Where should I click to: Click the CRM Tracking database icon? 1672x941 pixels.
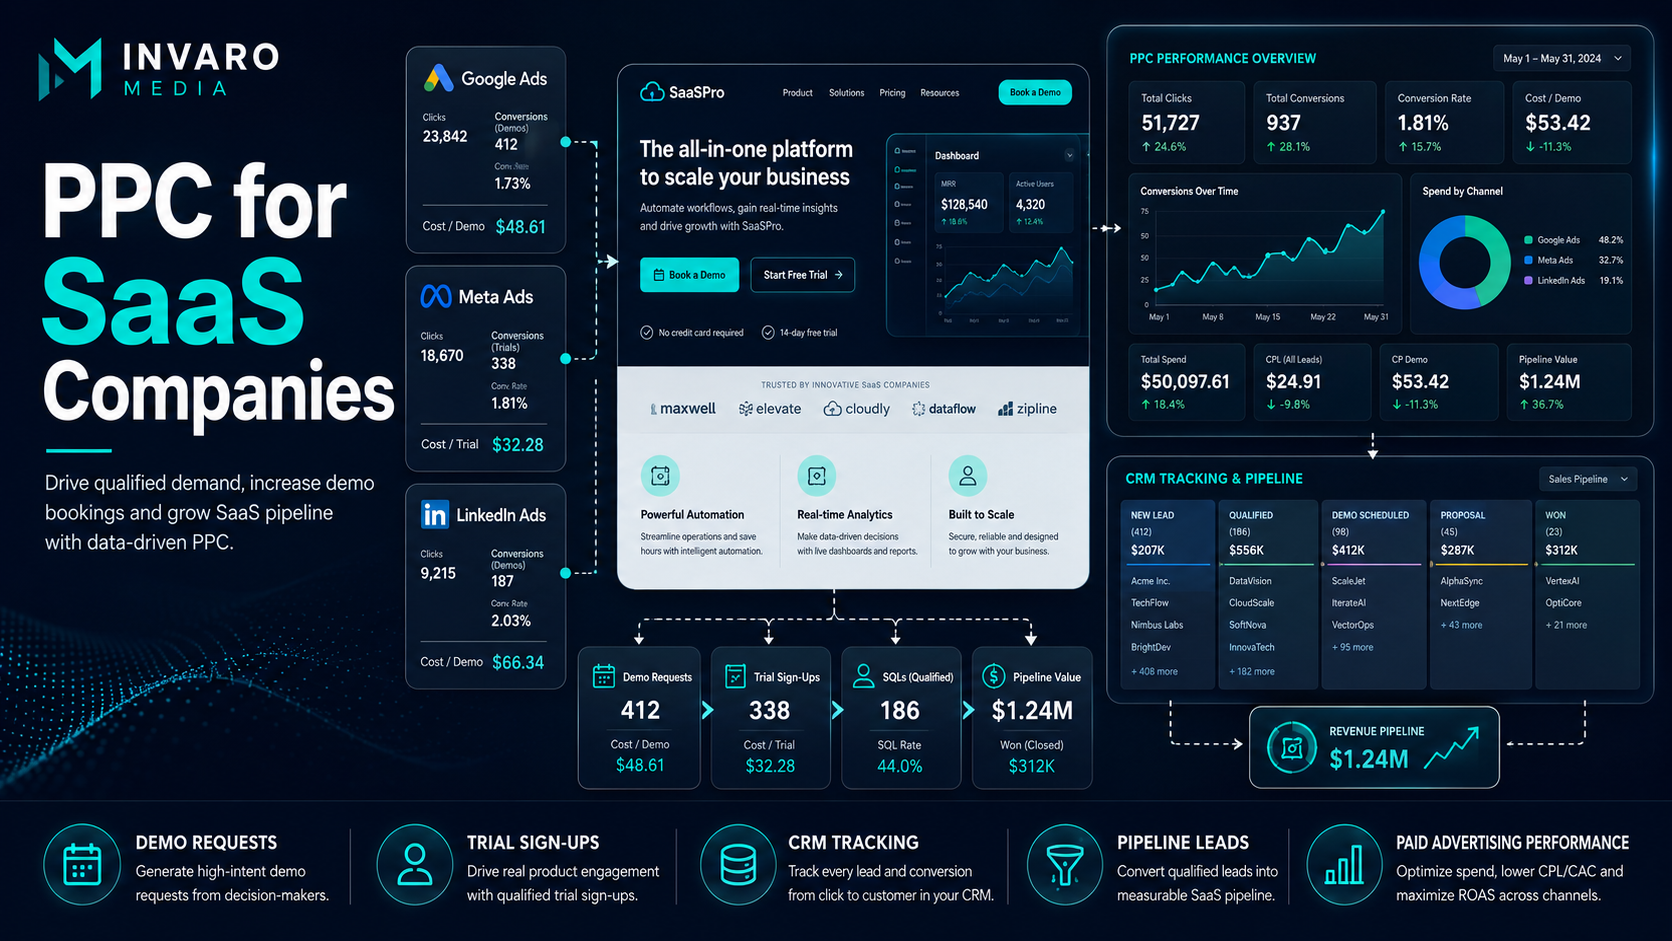pos(738,865)
